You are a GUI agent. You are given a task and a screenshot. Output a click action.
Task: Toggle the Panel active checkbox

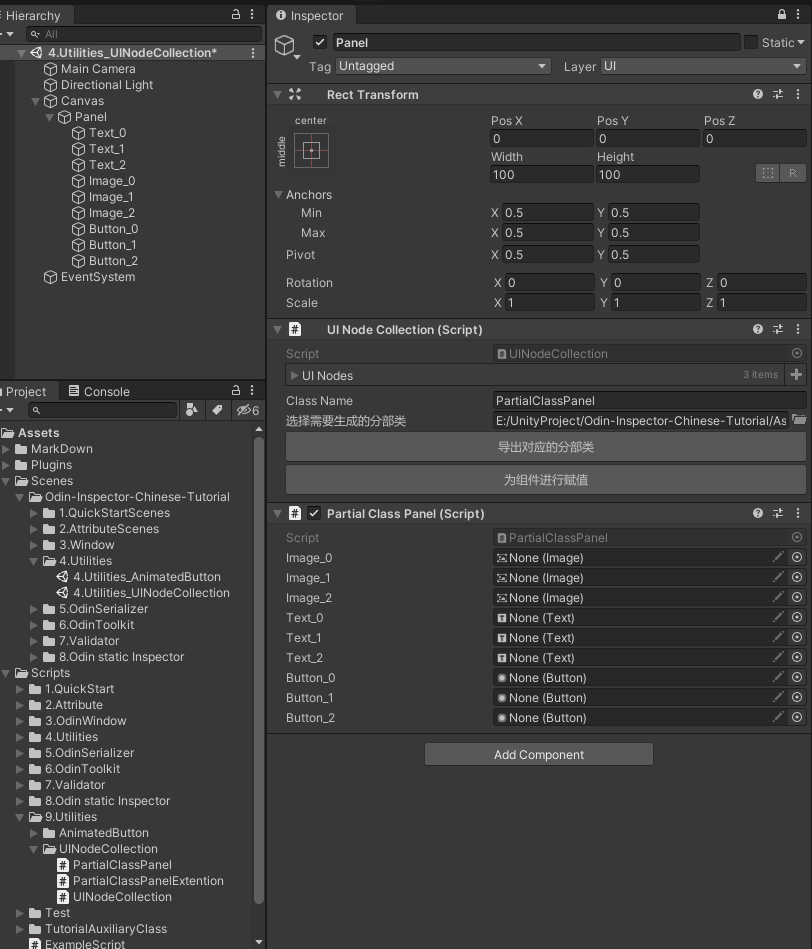click(320, 42)
